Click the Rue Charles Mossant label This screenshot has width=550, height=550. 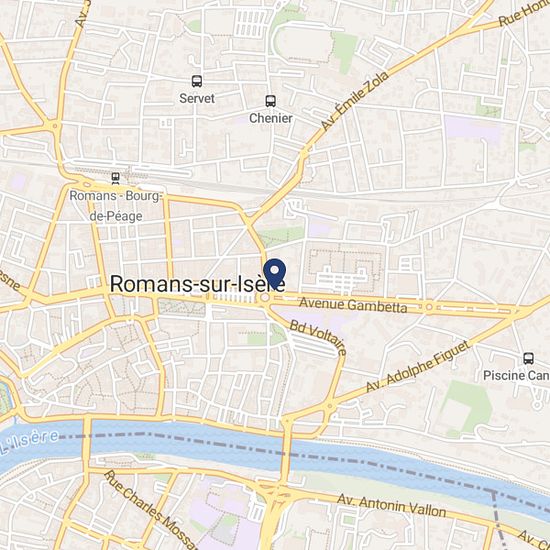pyautogui.click(x=151, y=510)
